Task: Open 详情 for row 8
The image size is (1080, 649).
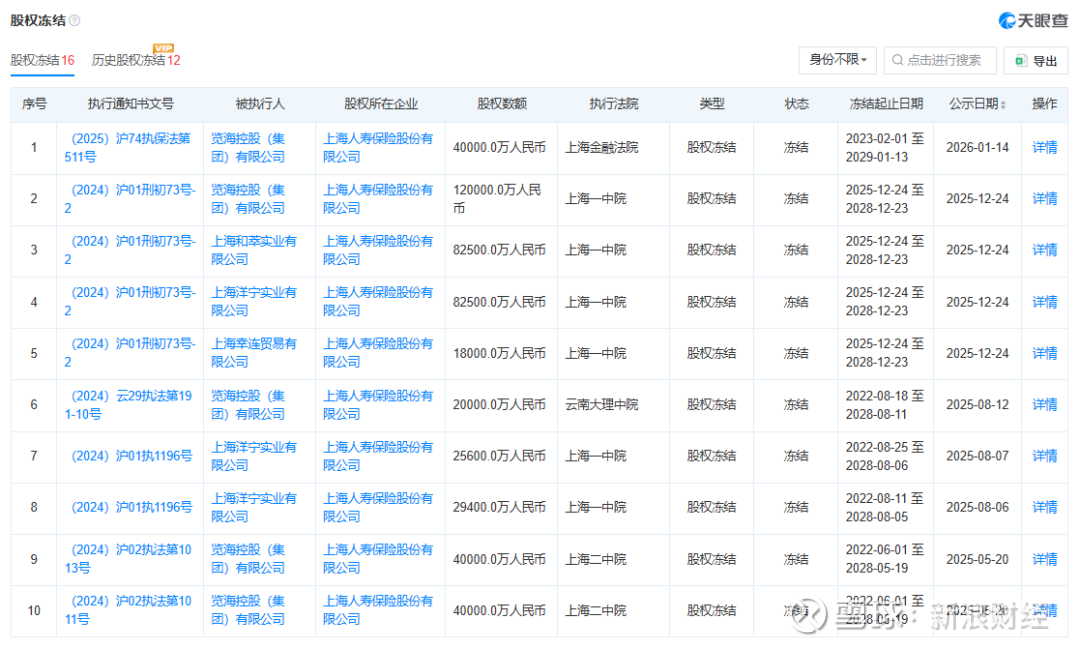Action: [x=1044, y=507]
